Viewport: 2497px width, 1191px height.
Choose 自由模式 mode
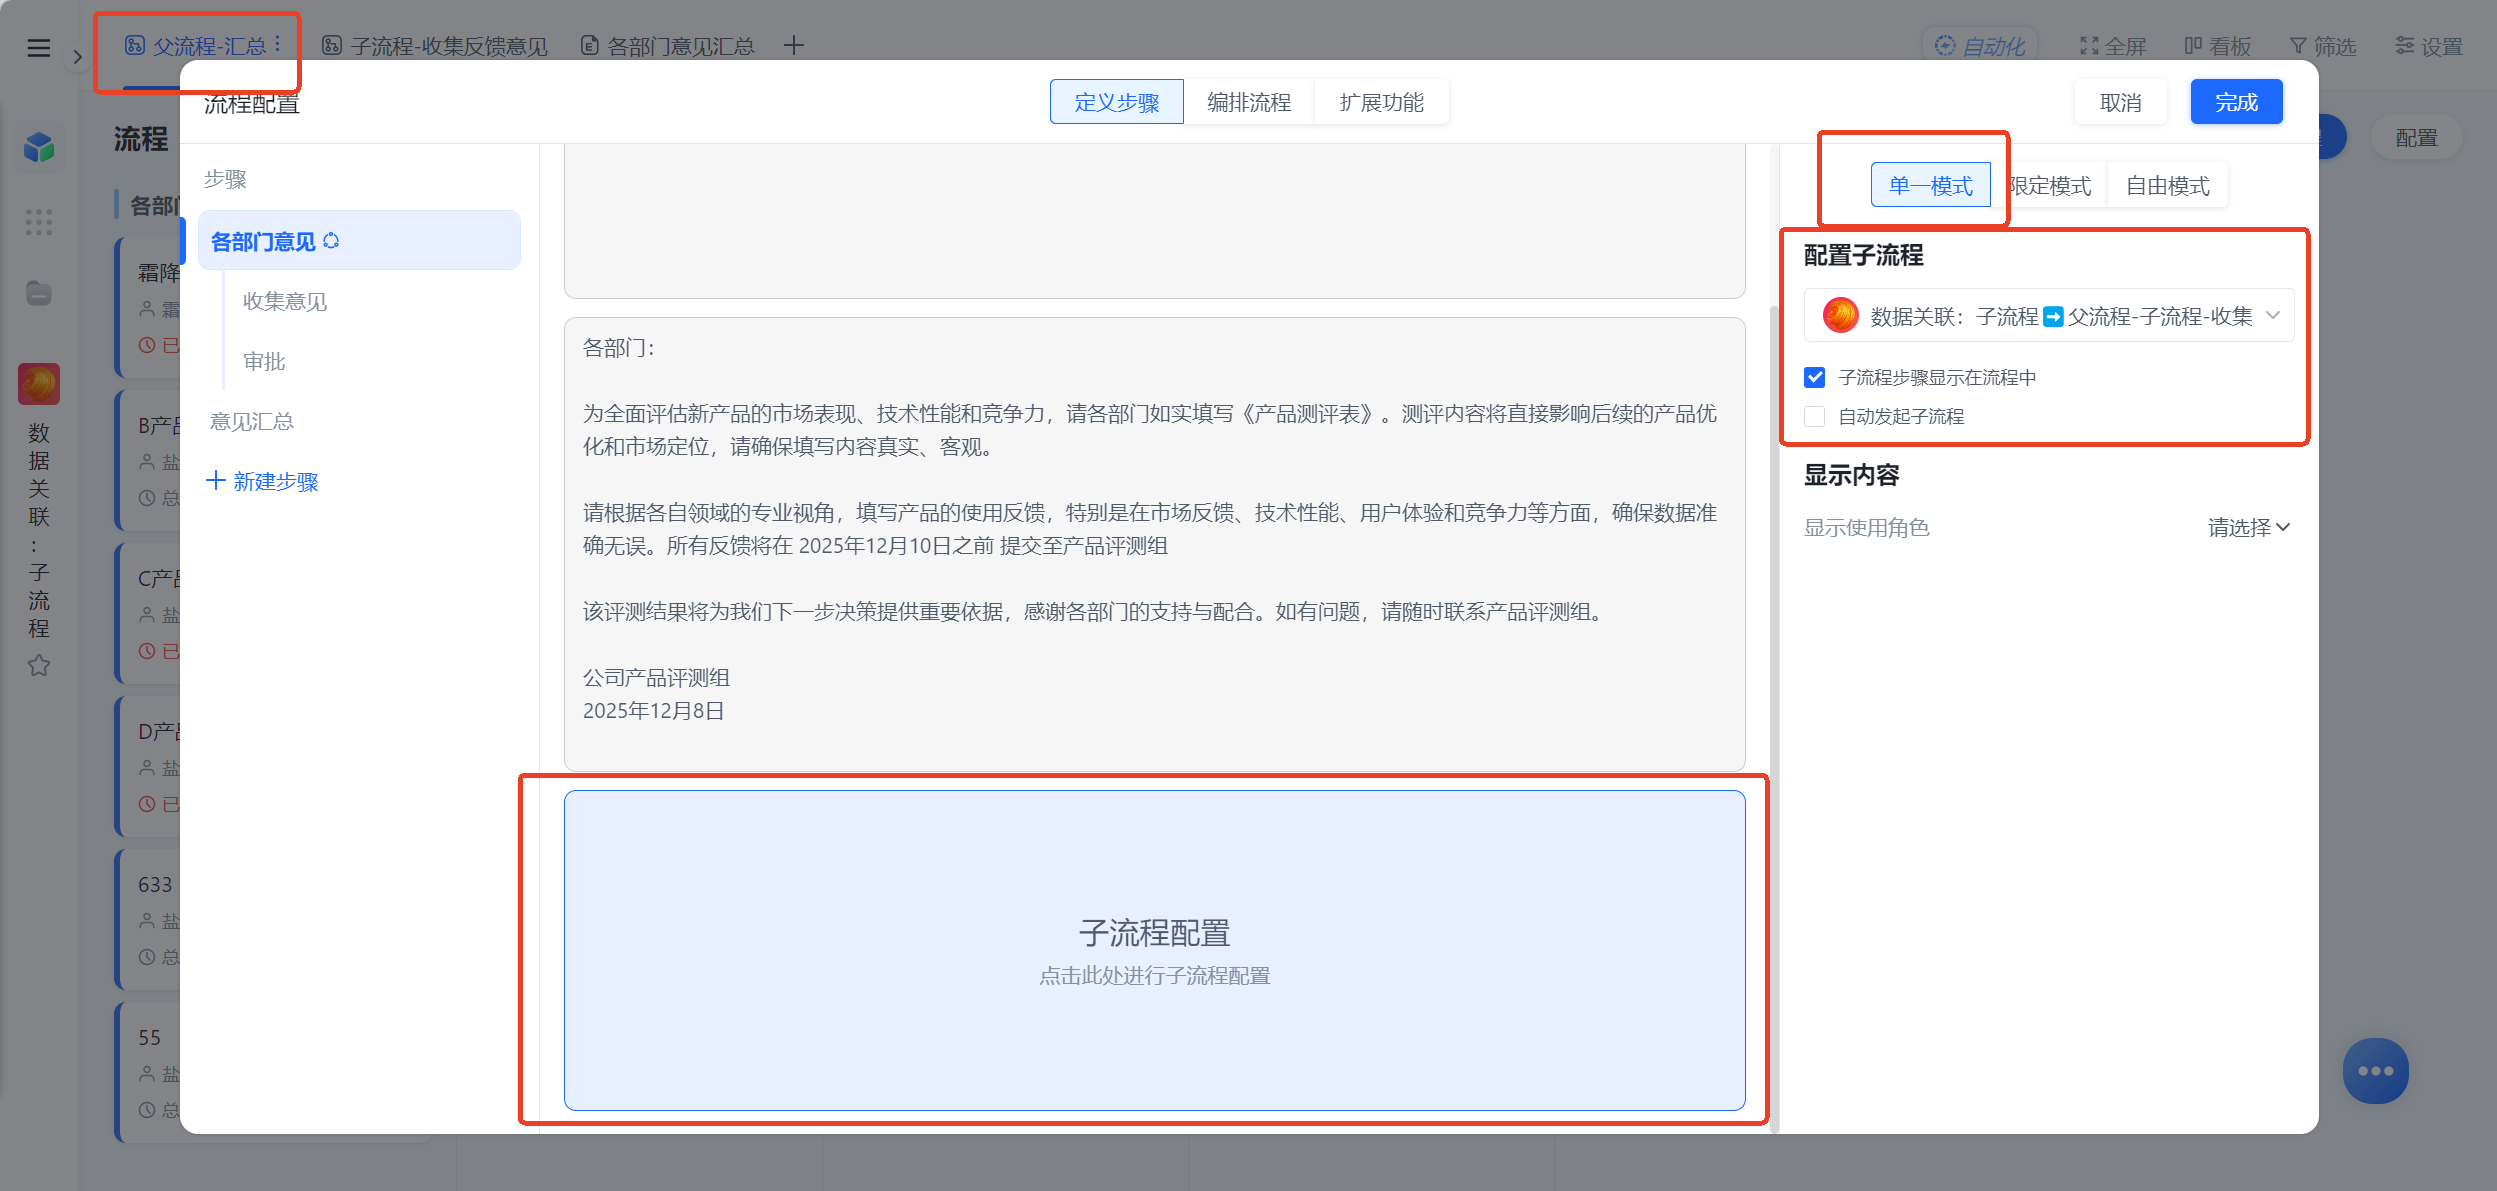pos(2167,185)
